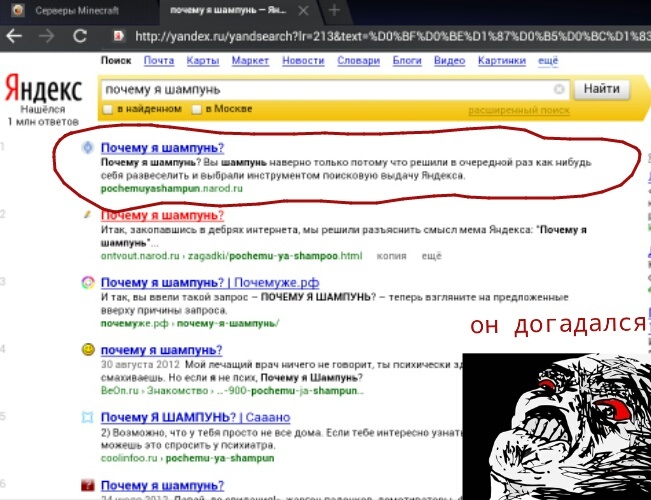Viewport: 651px width, 500px height.
Task: Expand 'ещё' options under ontvout.narod.ru result
Action: pyautogui.click(x=431, y=256)
